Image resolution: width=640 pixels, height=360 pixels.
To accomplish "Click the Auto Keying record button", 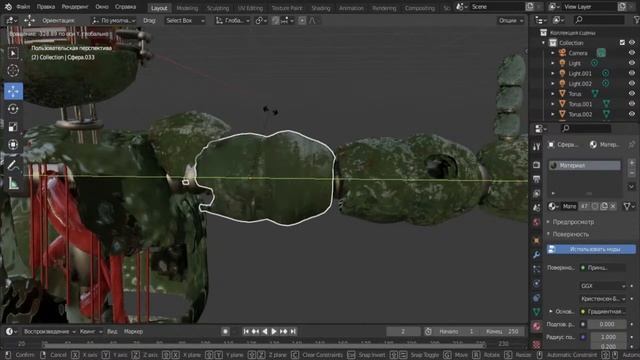I will pyautogui.click(x=225, y=331).
